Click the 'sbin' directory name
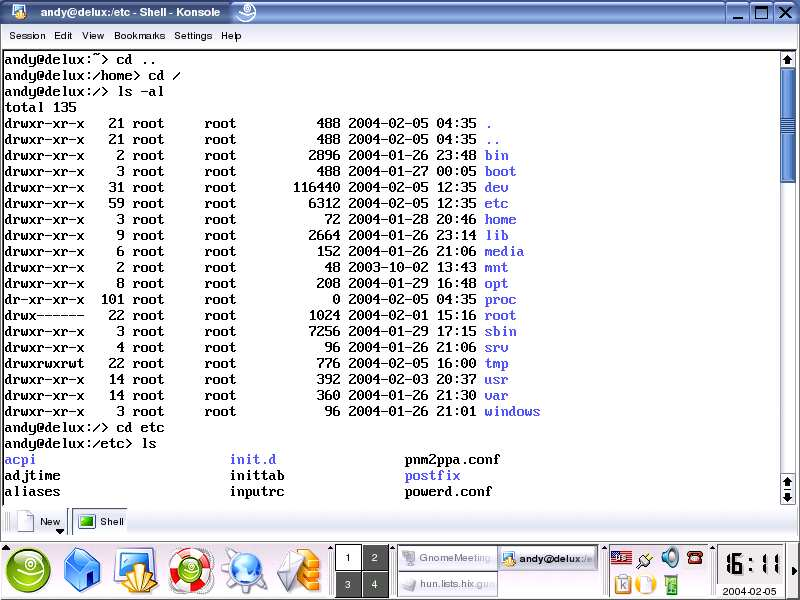Image resolution: width=800 pixels, height=600 pixels. tap(501, 332)
